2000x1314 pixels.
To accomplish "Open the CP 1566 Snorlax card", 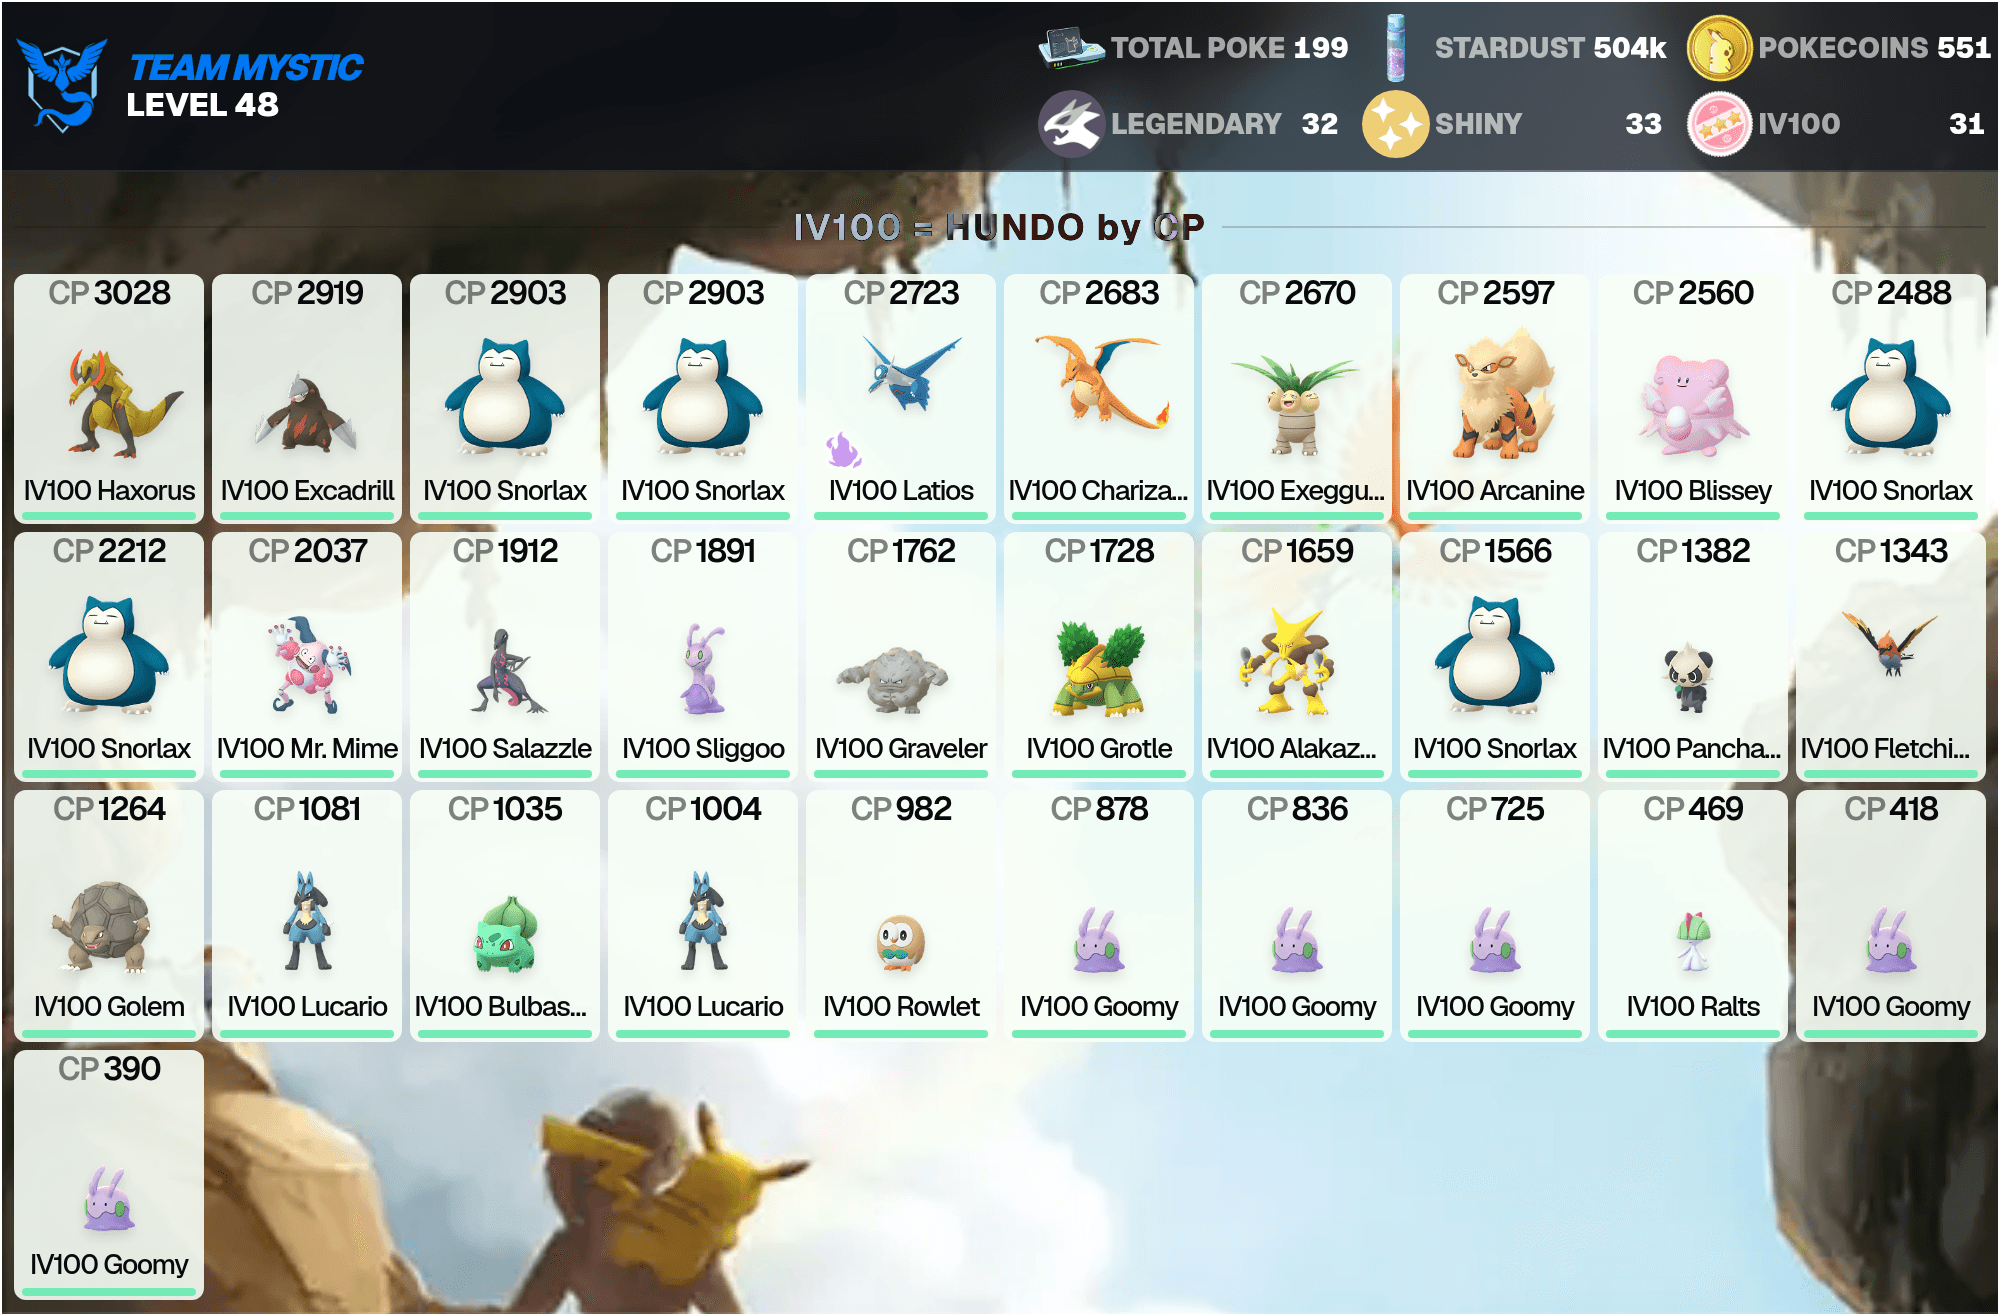I will [1495, 656].
